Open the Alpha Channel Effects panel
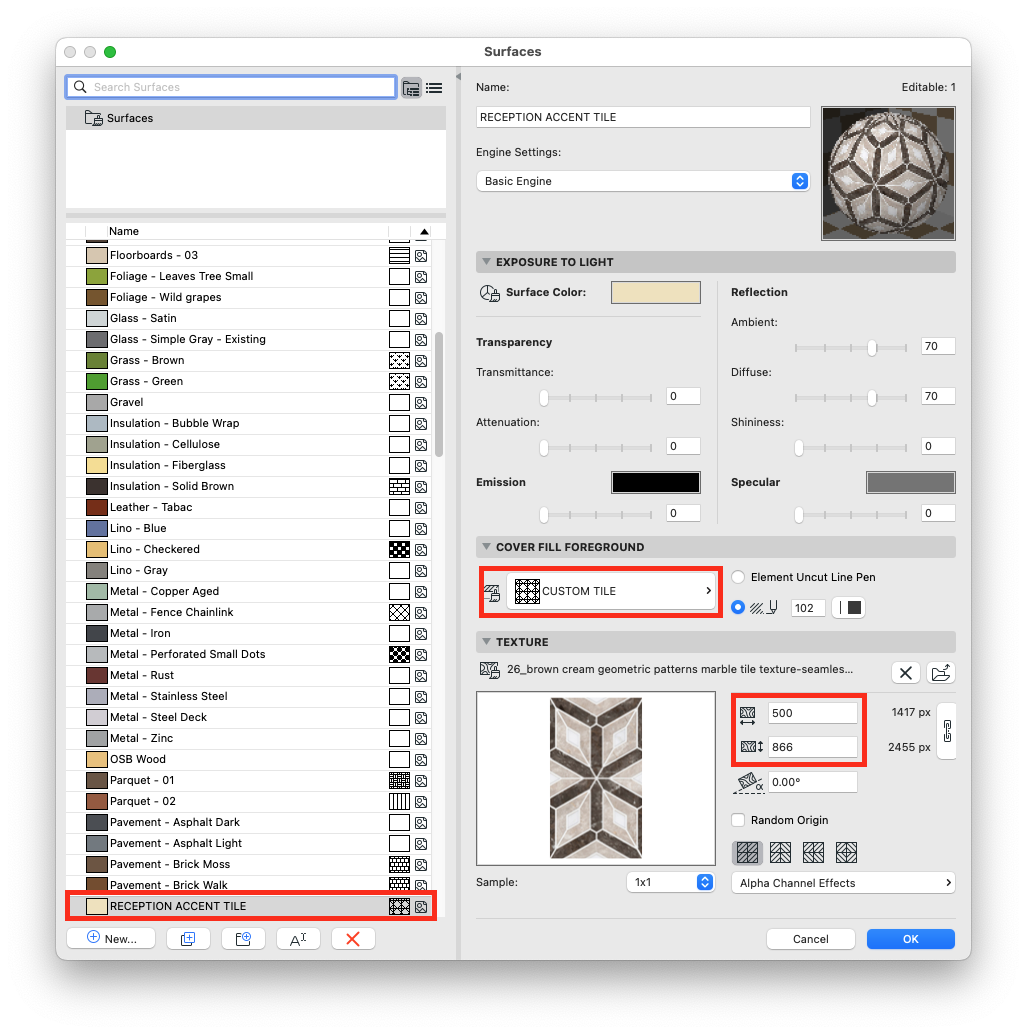 click(x=843, y=883)
